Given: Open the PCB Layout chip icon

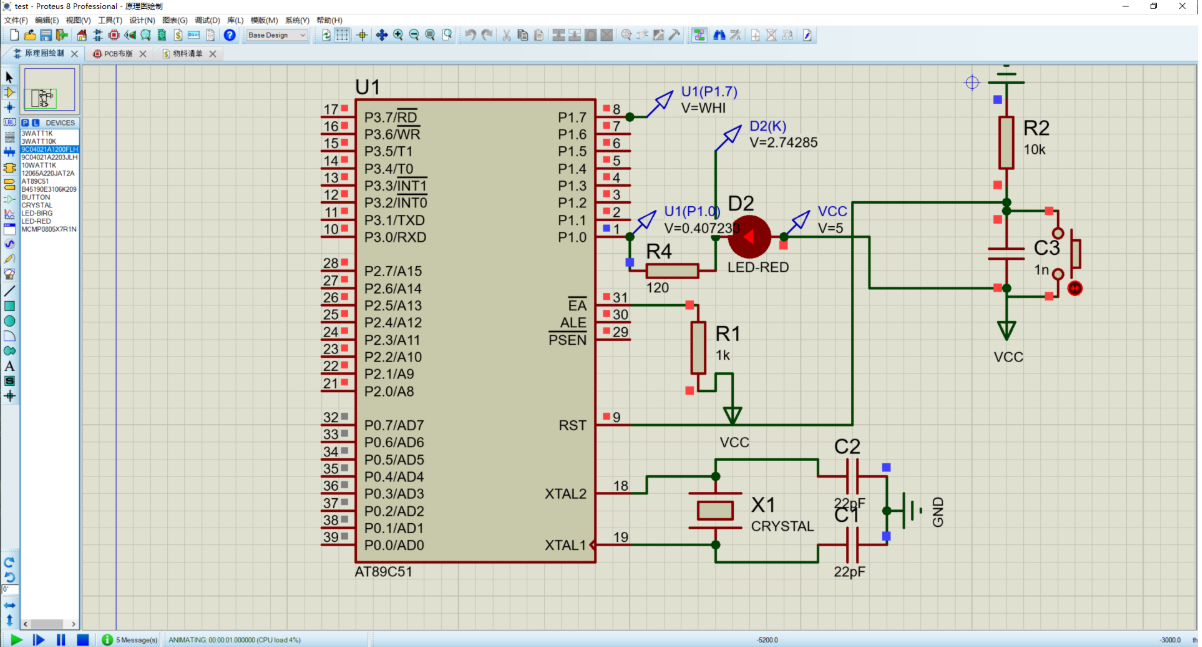Looking at the screenshot, I should pos(114,35).
